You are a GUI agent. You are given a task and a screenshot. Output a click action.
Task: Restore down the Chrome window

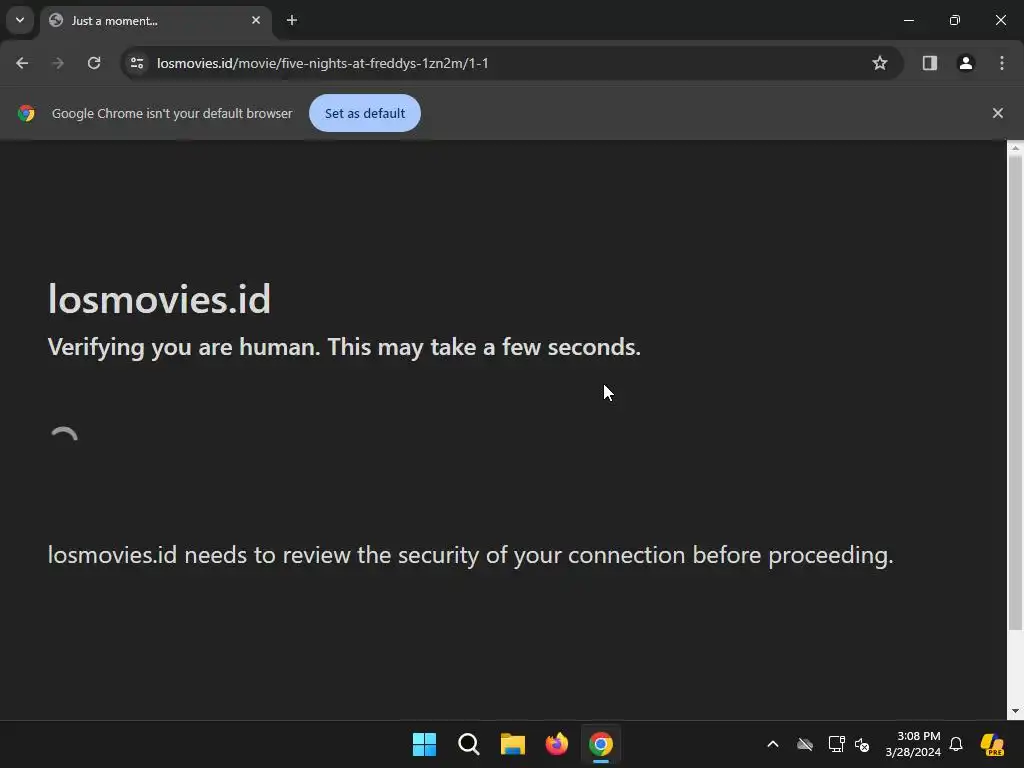point(955,20)
